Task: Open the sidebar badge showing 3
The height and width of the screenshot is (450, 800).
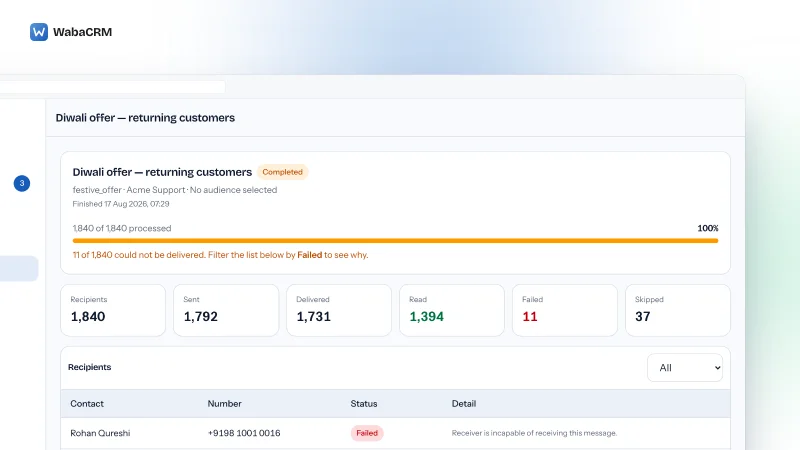Action: click(21, 183)
